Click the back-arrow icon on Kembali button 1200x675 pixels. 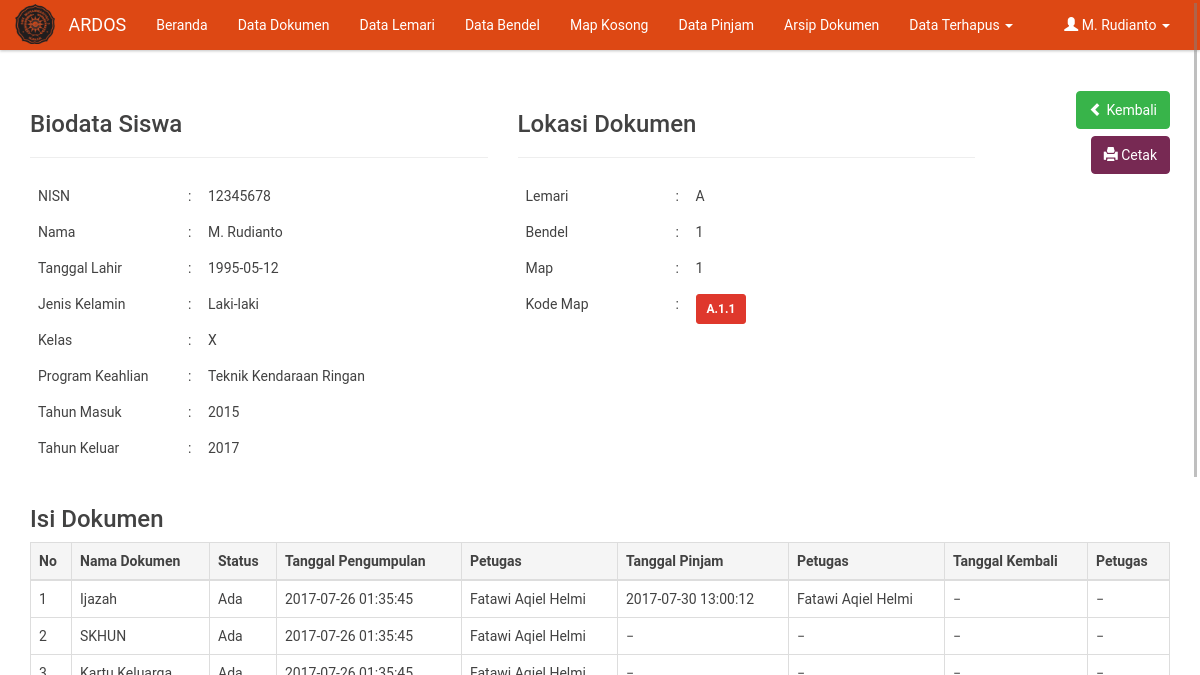1095,110
